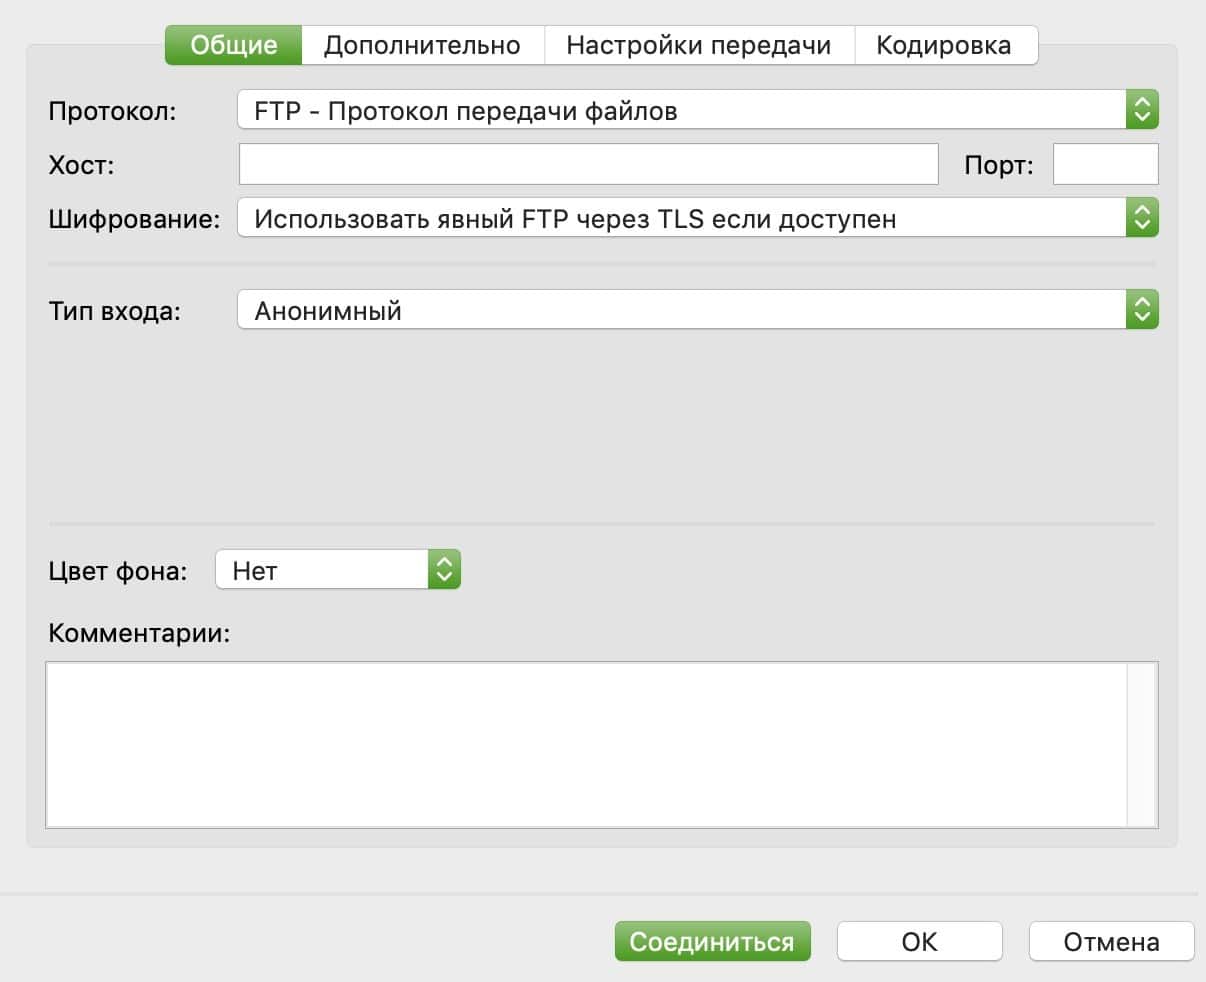Go to the Настройки передачи tab
1206x982 pixels.
pyautogui.click(x=698, y=45)
